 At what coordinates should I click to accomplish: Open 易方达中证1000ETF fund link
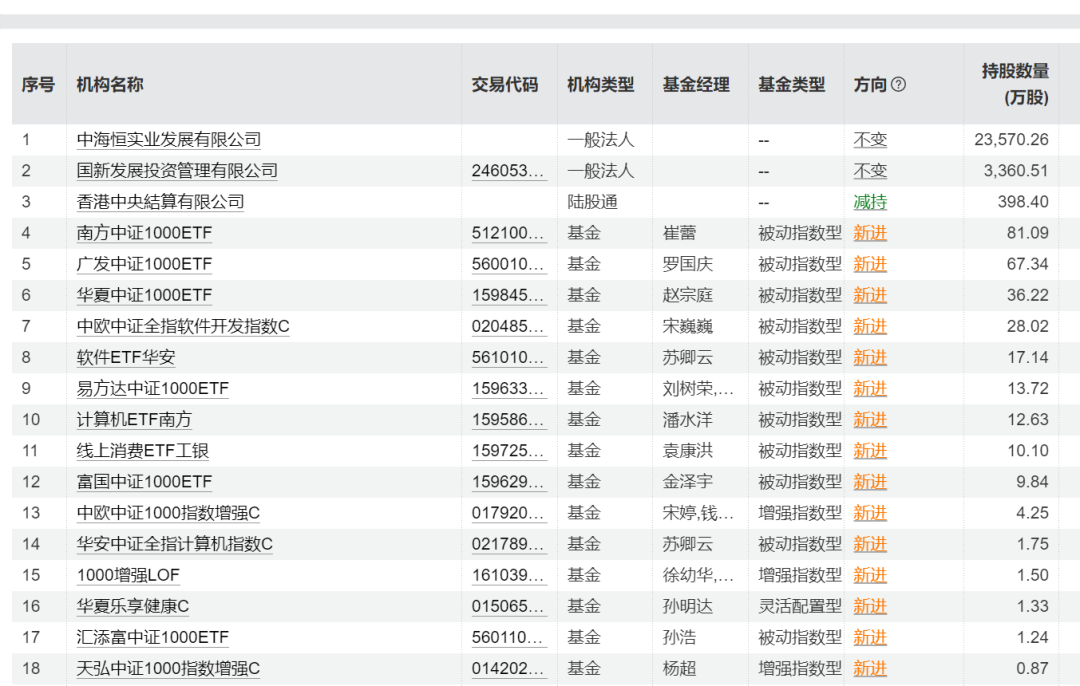click(x=152, y=388)
